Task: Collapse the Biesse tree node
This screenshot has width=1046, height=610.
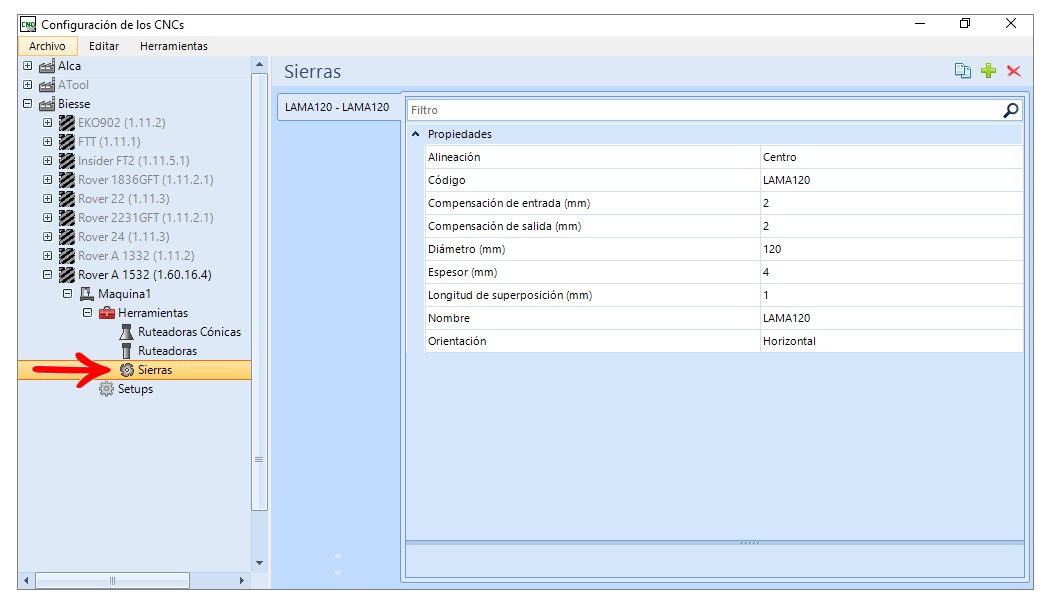Action: tap(27, 104)
